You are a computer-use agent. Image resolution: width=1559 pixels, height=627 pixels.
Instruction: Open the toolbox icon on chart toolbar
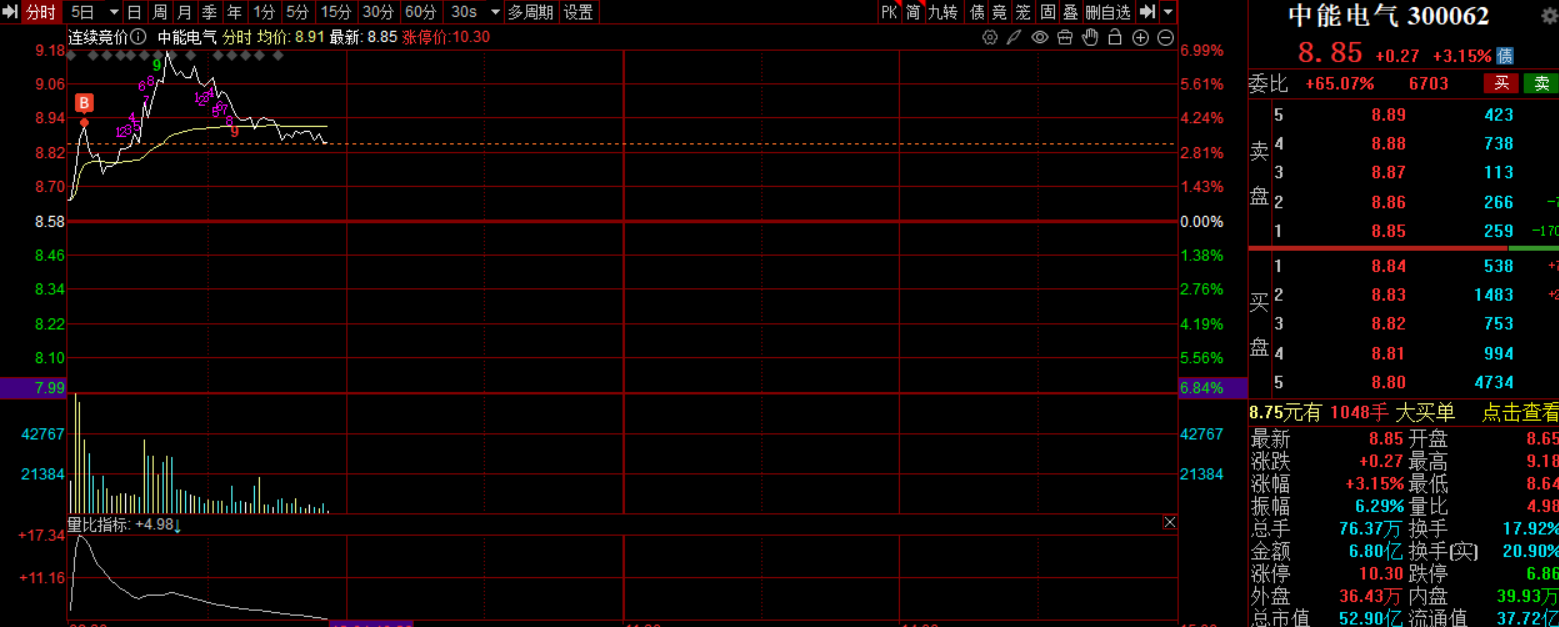click(x=1065, y=37)
